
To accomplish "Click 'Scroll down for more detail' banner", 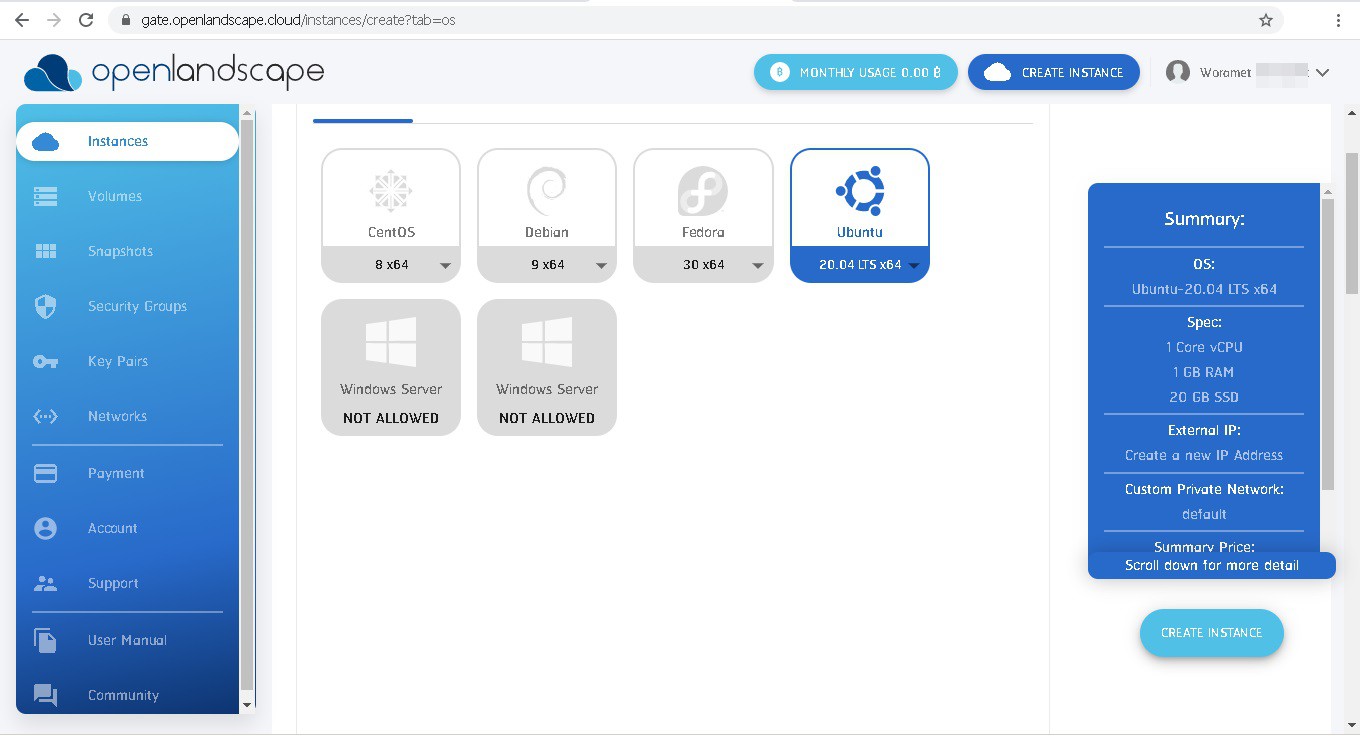I will [1212, 565].
